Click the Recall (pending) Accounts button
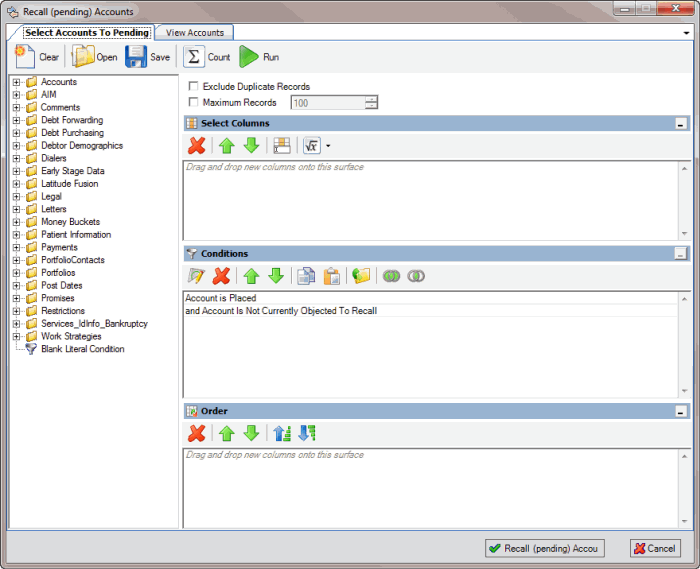The height and width of the screenshot is (569, 700). click(x=545, y=548)
